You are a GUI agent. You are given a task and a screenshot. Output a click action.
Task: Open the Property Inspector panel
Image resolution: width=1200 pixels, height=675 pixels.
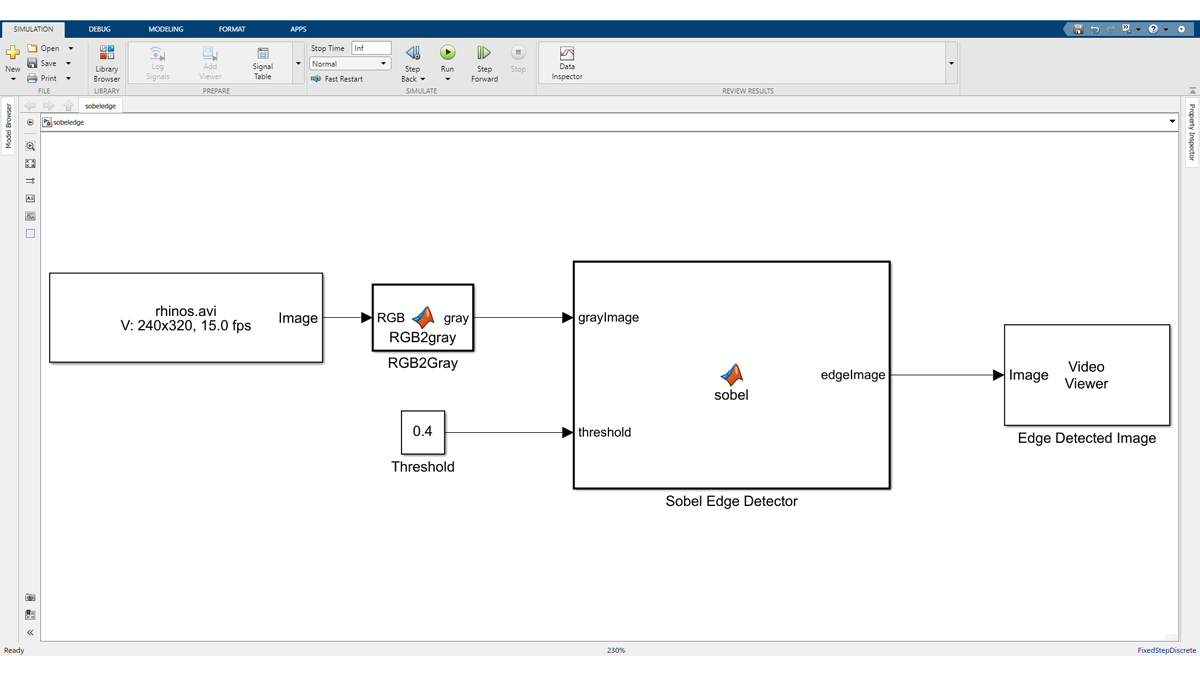pyautogui.click(x=1191, y=130)
